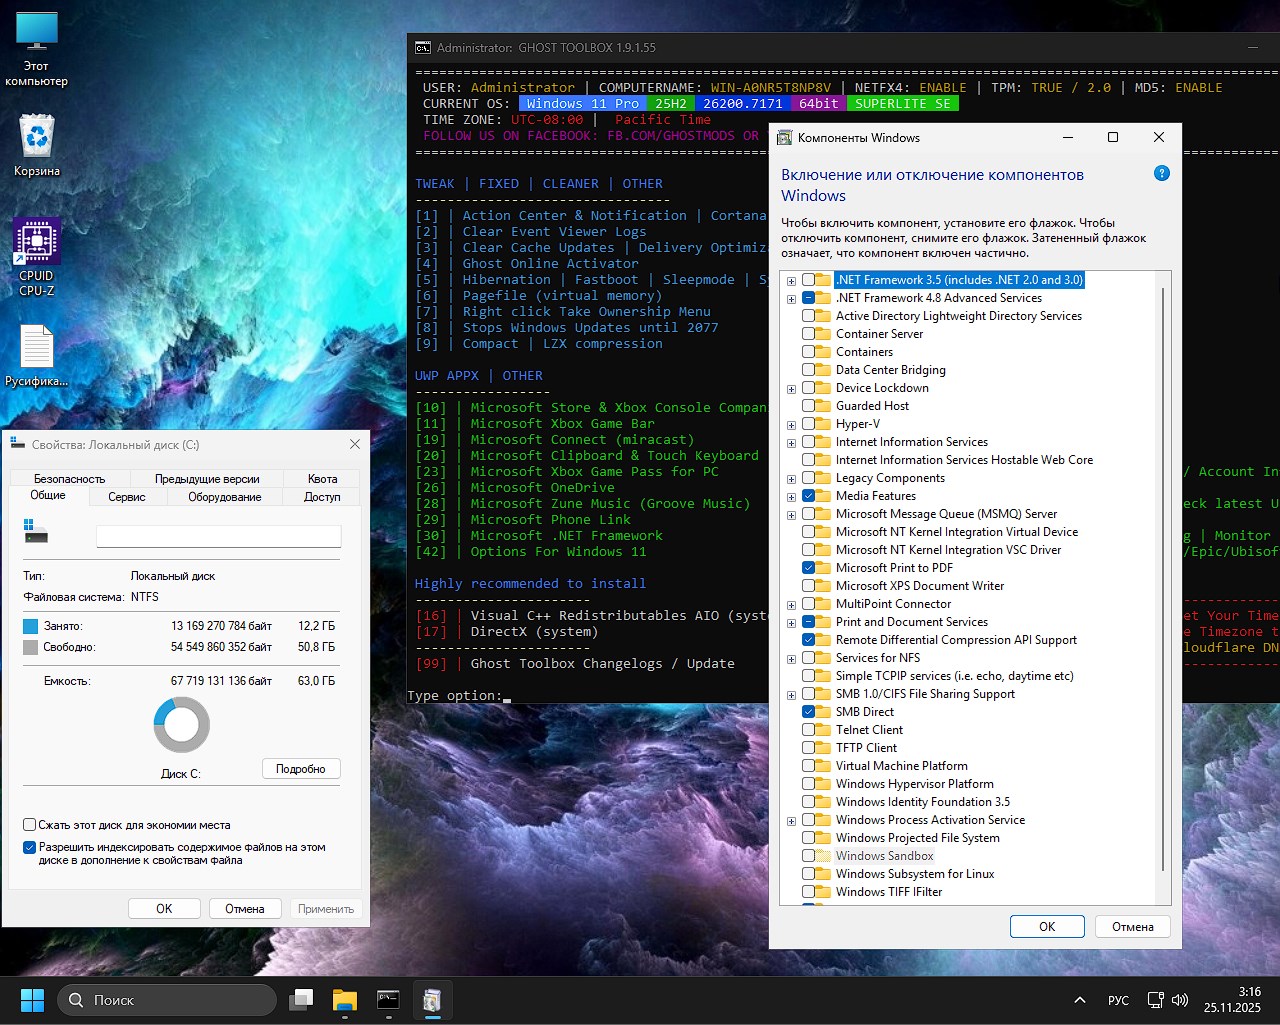This screenshot has width=1280, height=1025.
Task: Expand .NET Framework 4.8 Advanced Services
Action: (791, 298)
